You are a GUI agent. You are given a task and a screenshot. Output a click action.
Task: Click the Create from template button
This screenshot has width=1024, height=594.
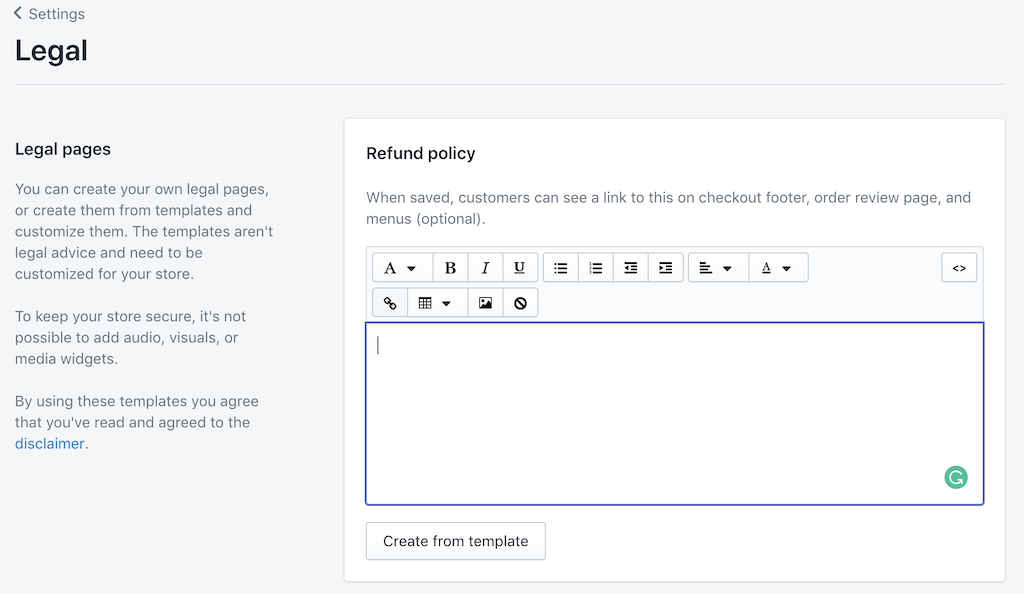455,541
